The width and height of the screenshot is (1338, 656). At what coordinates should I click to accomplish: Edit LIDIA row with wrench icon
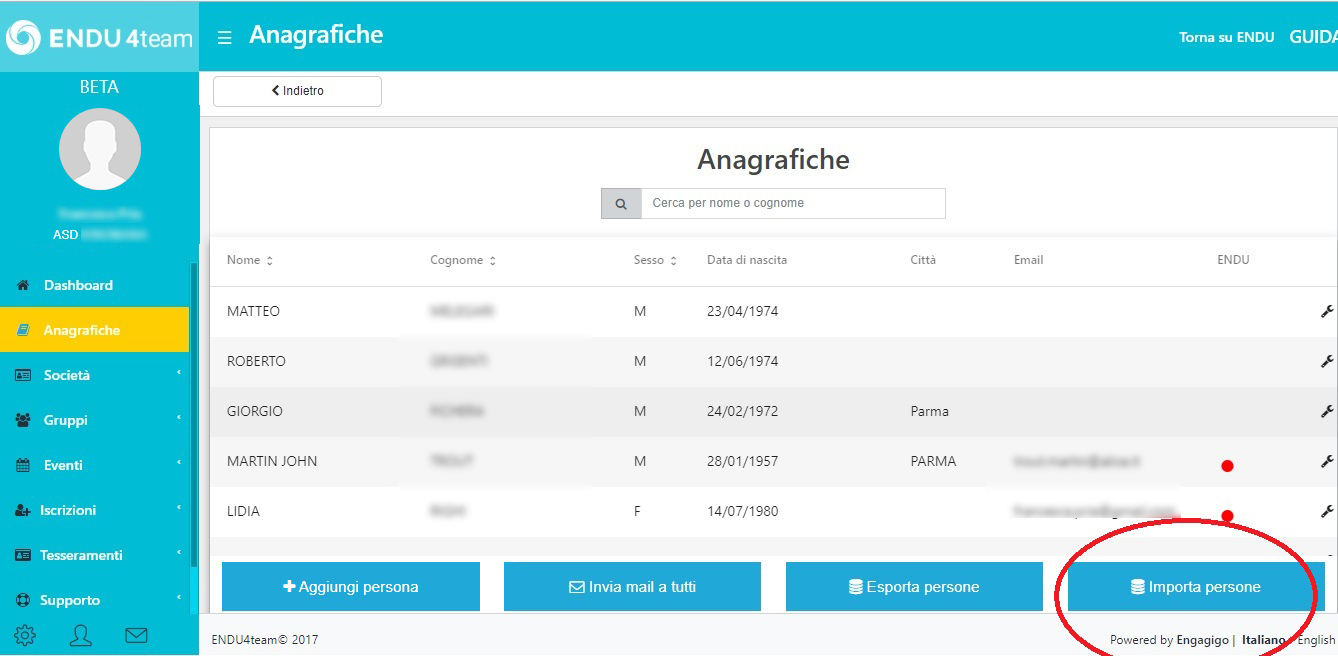[1327, 511]
